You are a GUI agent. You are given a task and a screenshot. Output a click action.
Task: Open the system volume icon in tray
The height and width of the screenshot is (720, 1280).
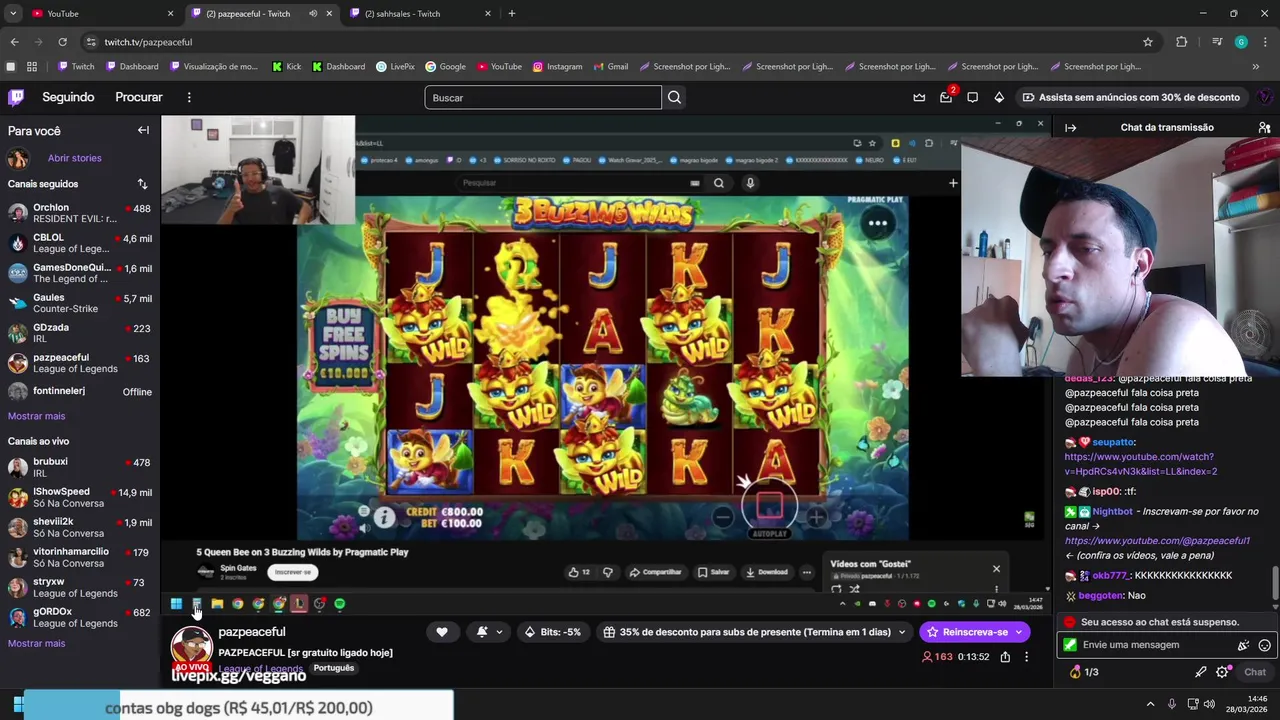[x=1210, y=704]
